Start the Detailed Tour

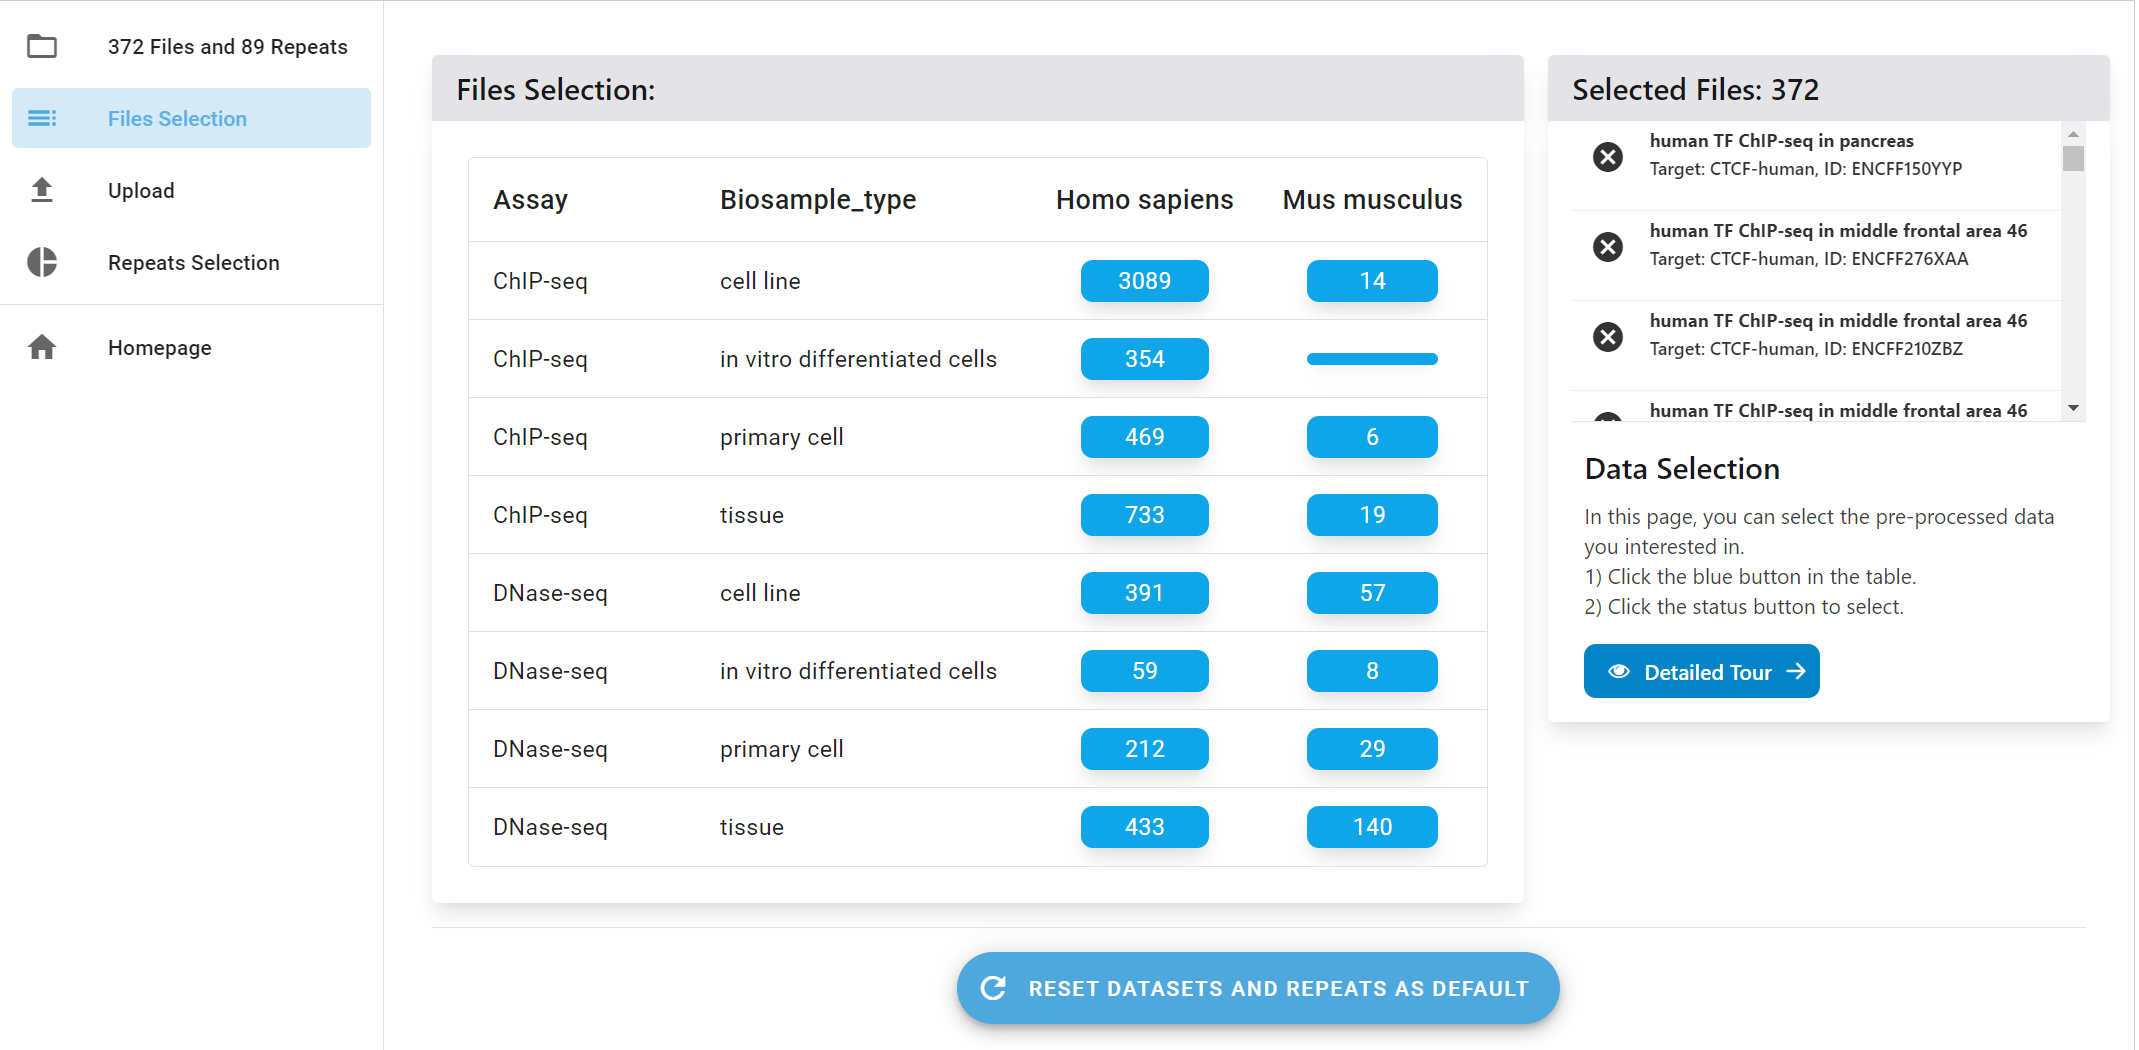pyautogui.click(x=1701, y=671)
